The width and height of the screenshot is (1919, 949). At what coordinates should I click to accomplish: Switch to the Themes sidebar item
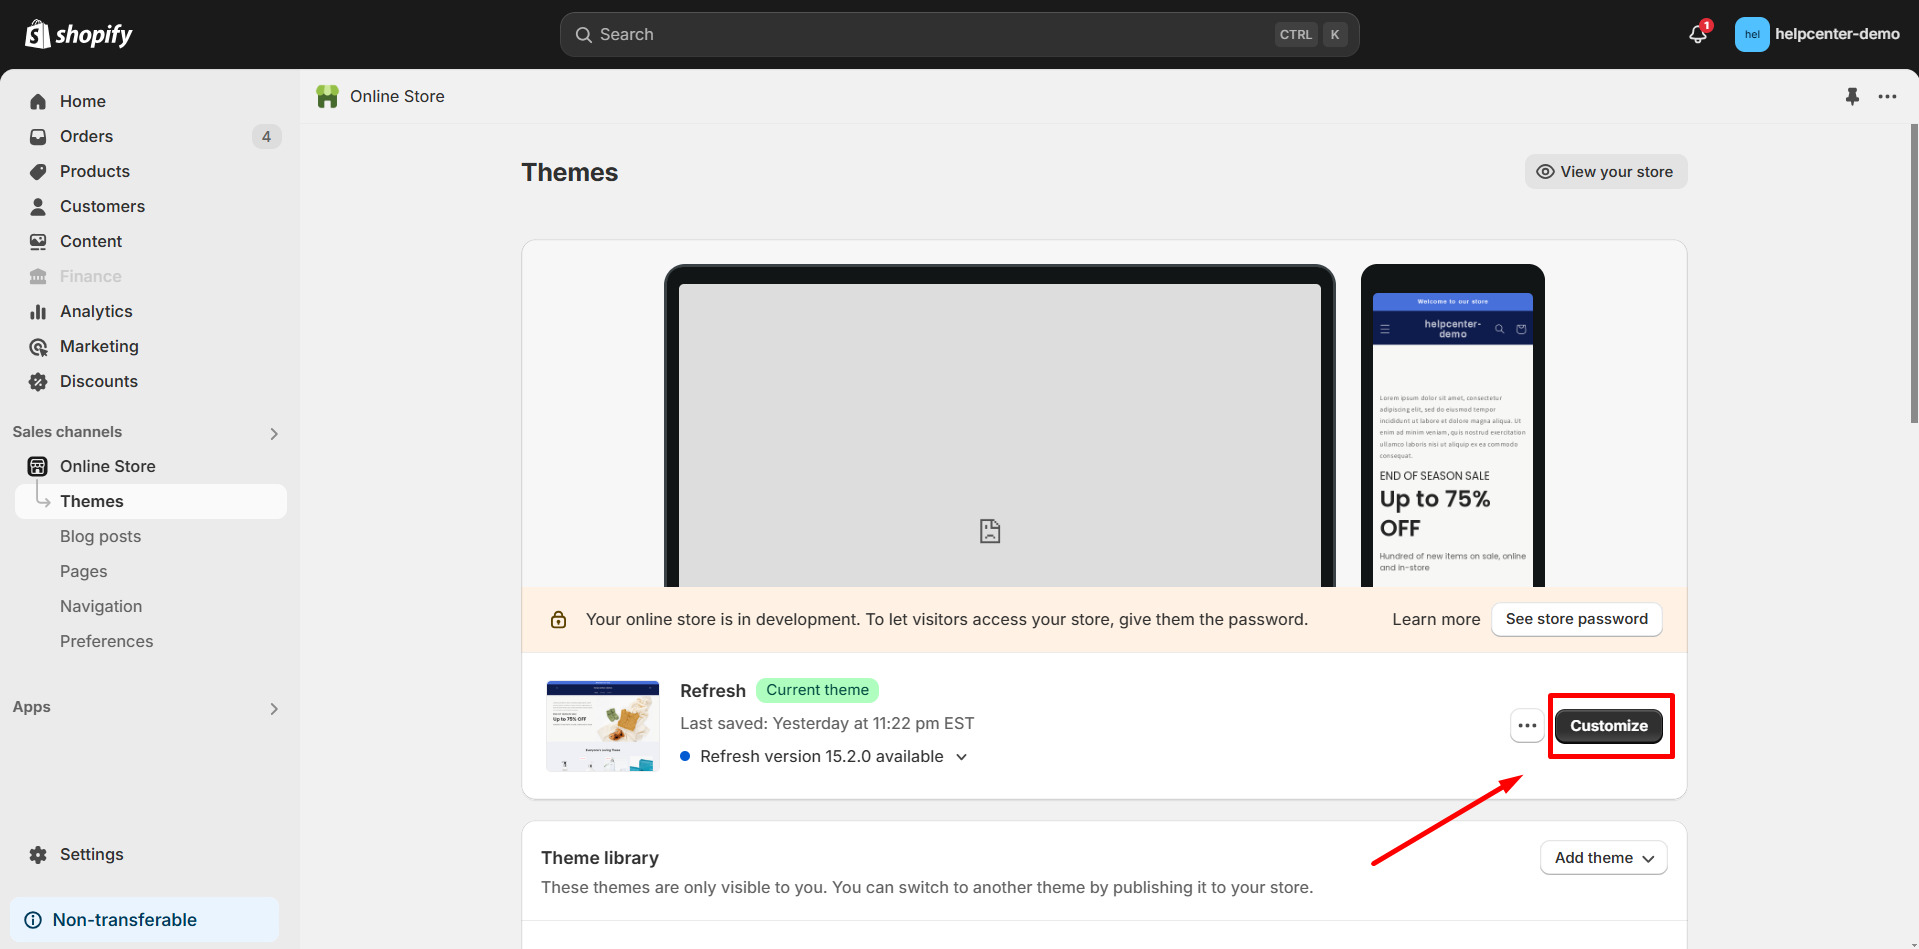(91, 501)
